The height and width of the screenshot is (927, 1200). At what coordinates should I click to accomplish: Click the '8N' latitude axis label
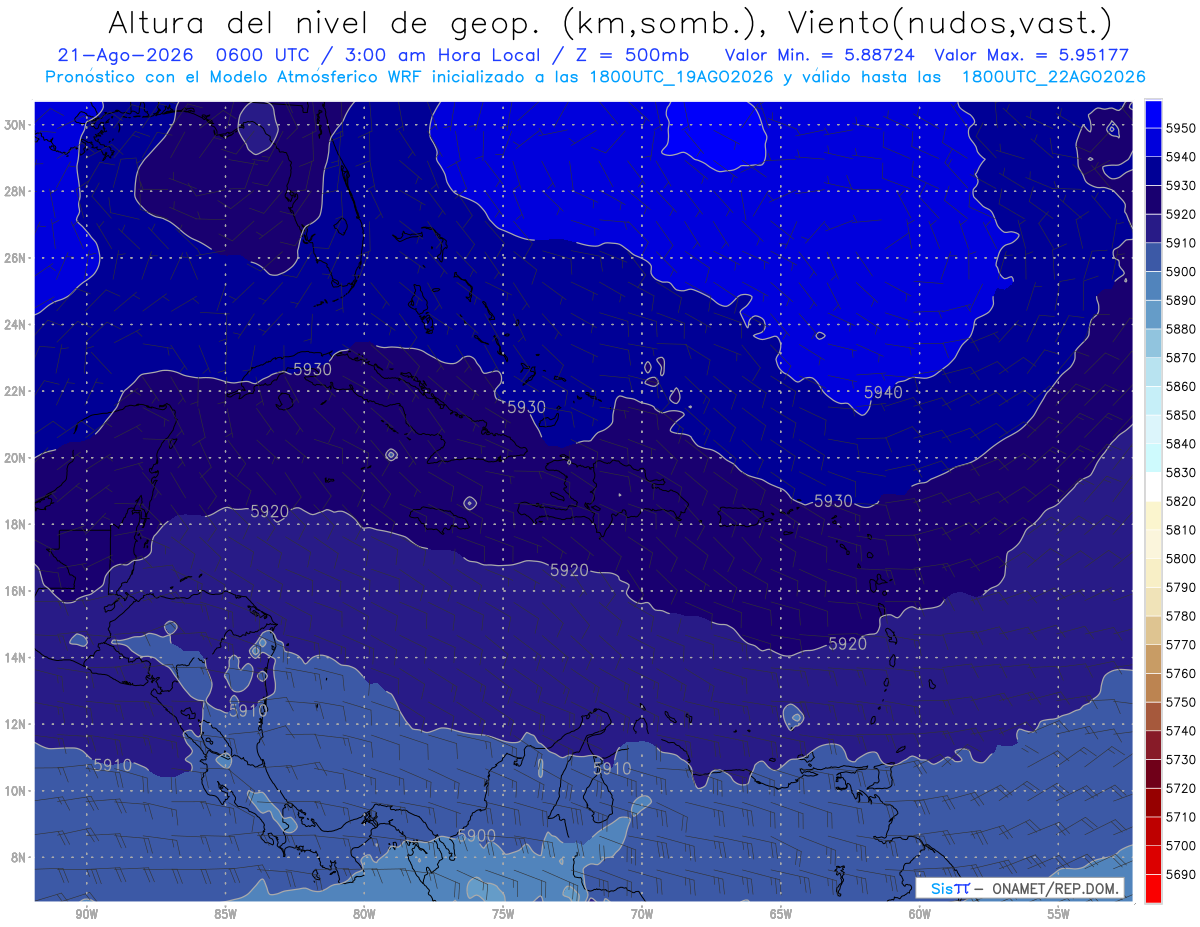[17, 858]
